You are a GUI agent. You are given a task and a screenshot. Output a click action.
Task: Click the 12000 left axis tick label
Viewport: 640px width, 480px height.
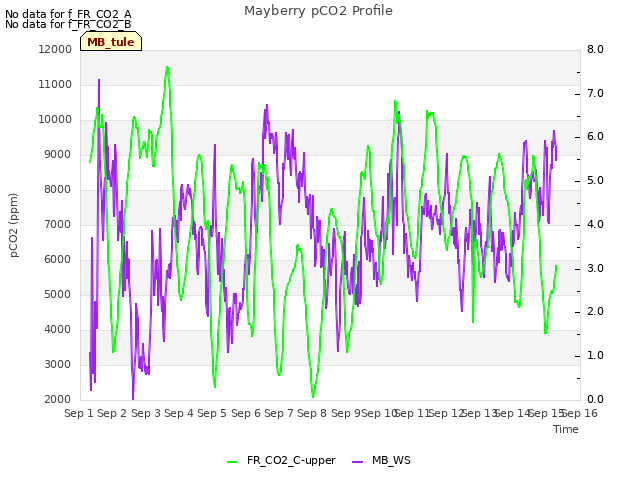[x=55, y=49]
